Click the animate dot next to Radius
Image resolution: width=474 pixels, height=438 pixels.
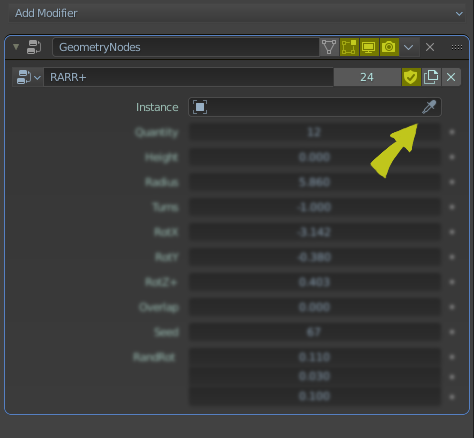coord(452,182)
